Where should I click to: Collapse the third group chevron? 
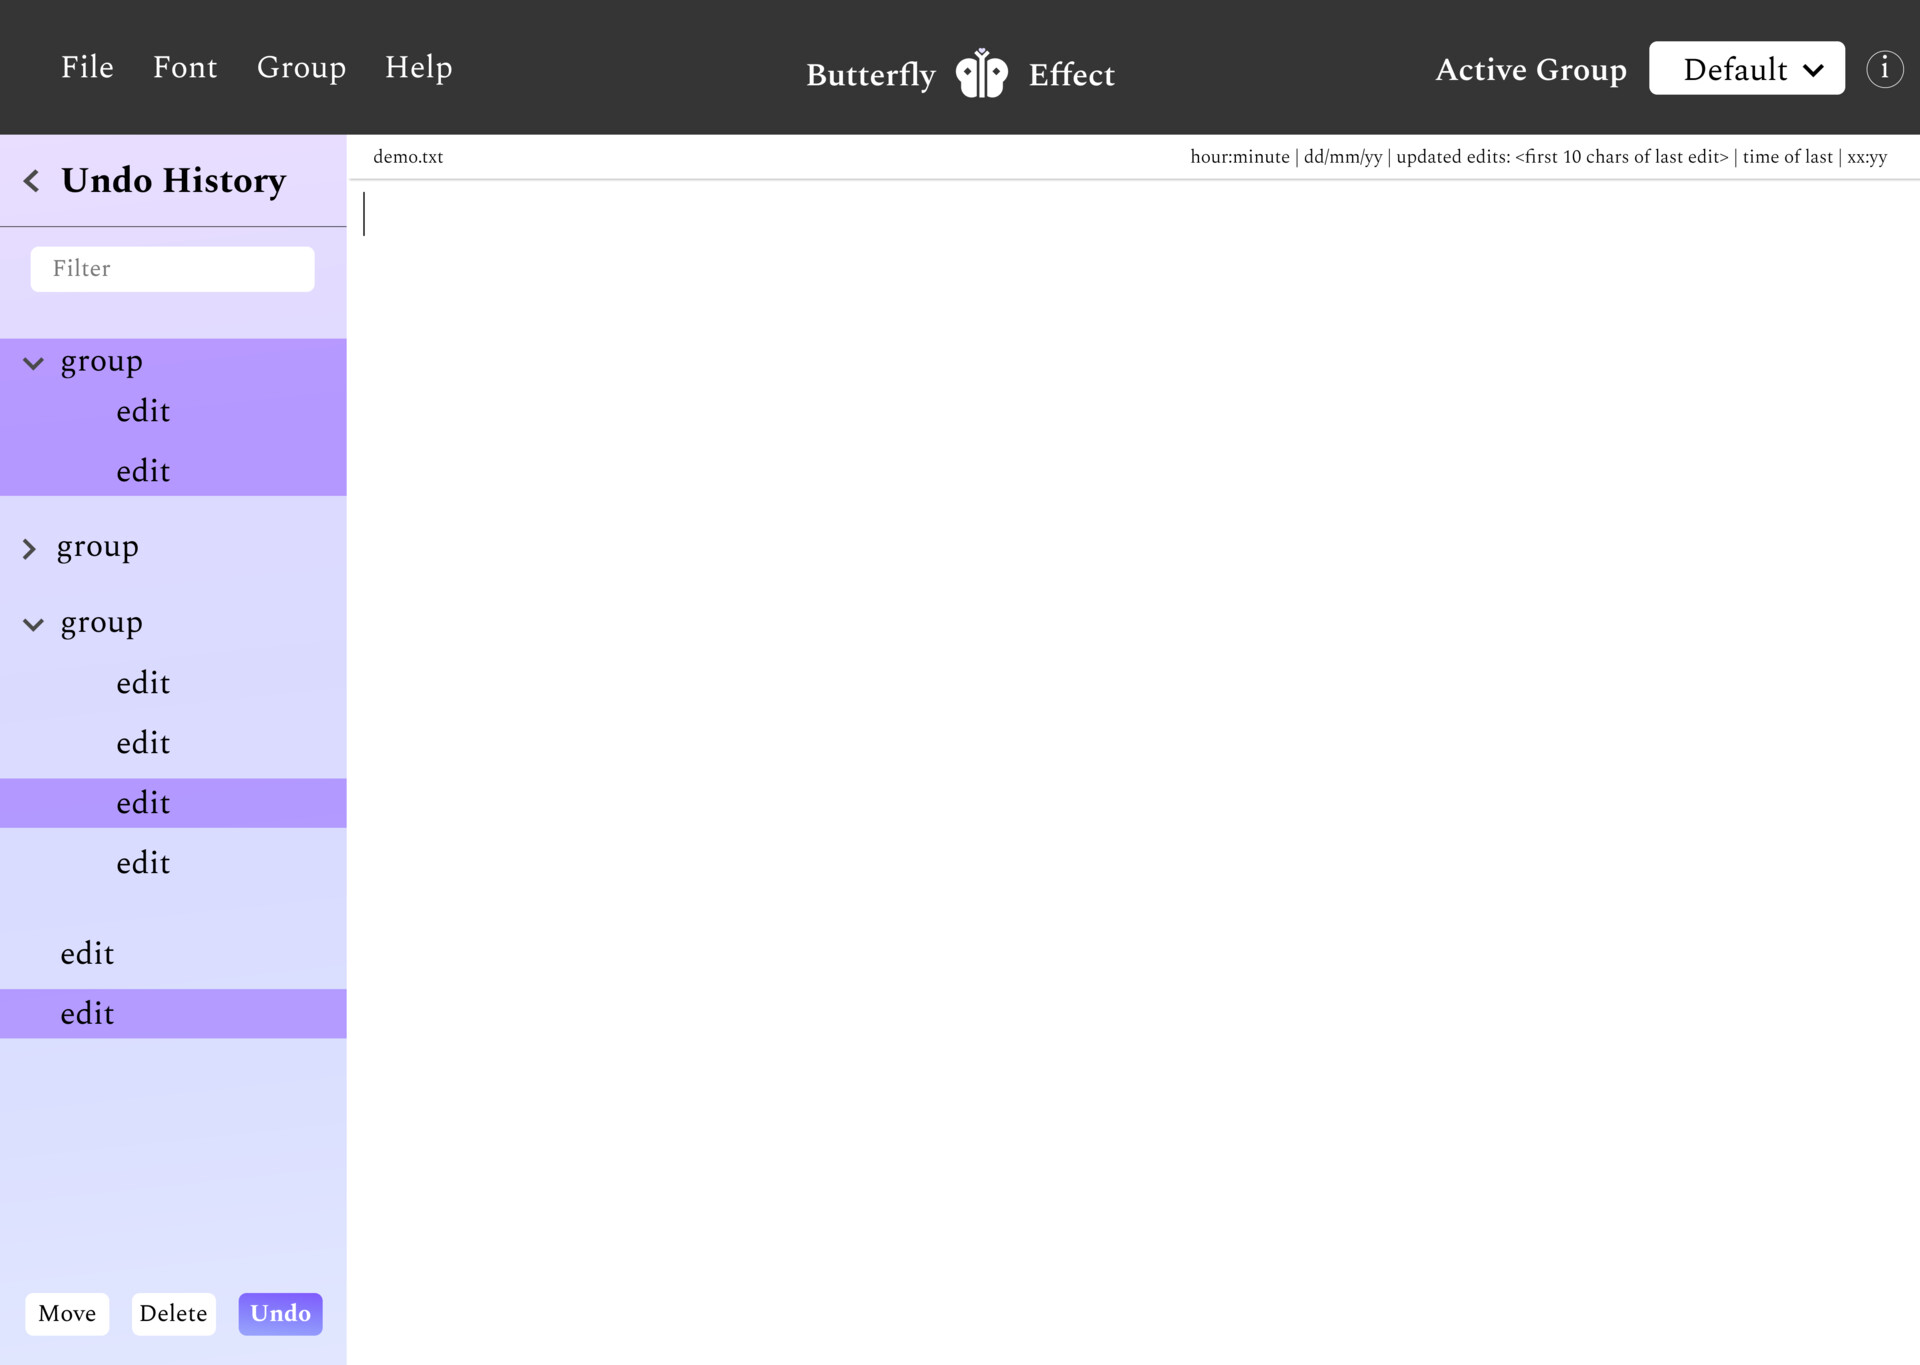click(33, 625)
